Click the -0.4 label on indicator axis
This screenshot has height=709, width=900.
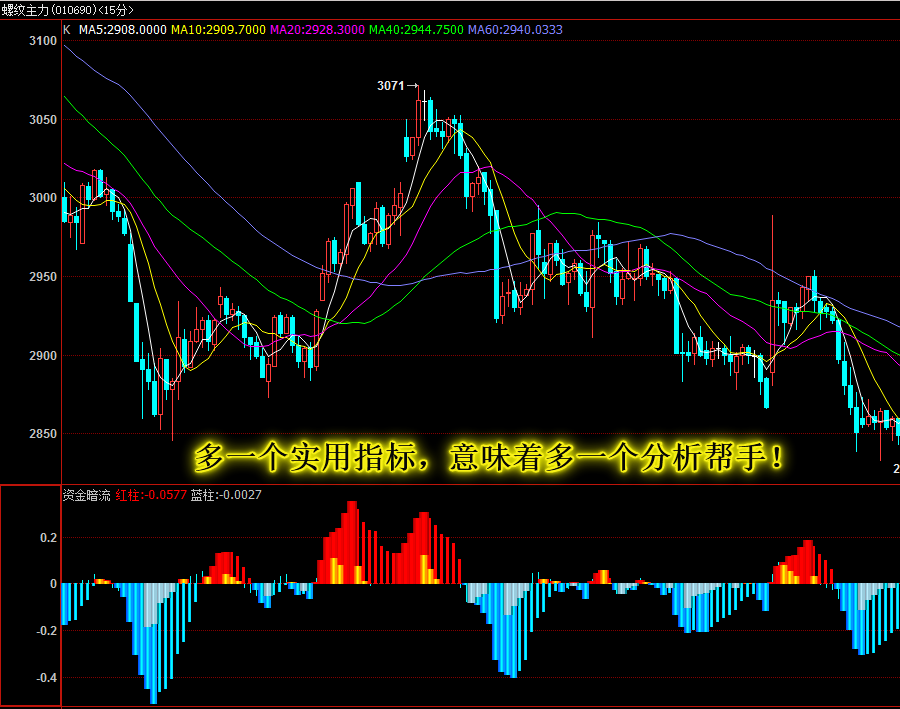47,678
